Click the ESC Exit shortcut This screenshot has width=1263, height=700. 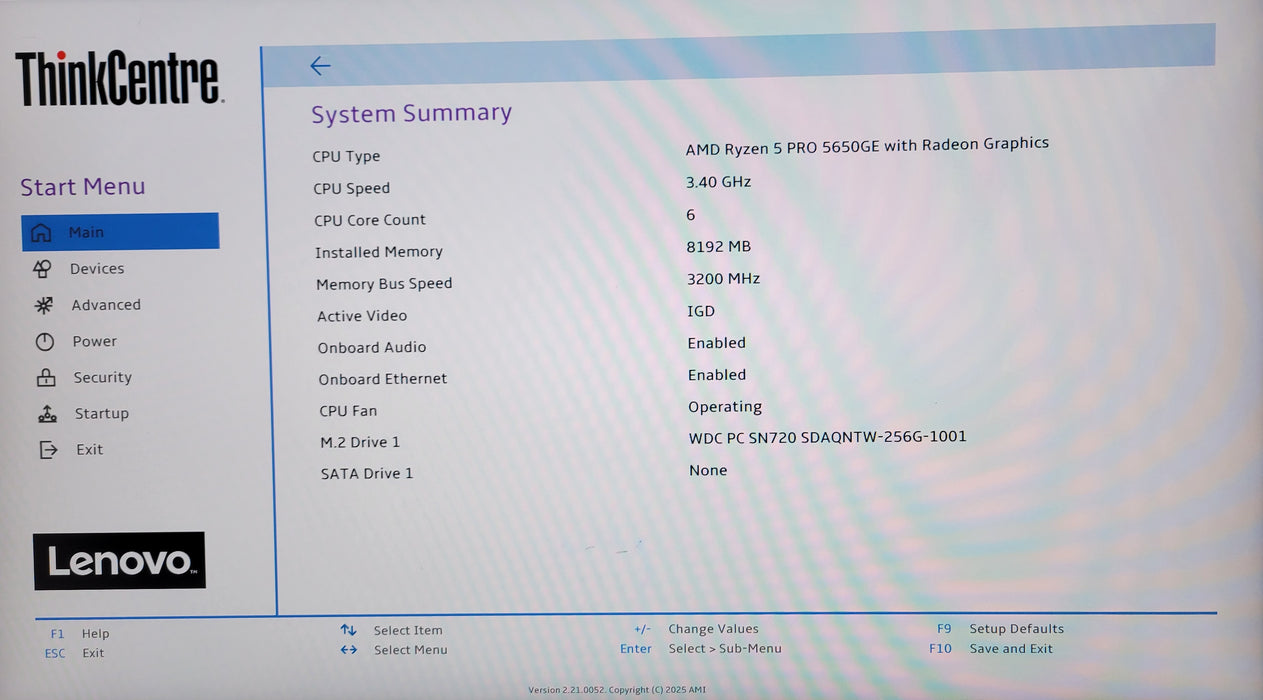click(x=74, y=653)
